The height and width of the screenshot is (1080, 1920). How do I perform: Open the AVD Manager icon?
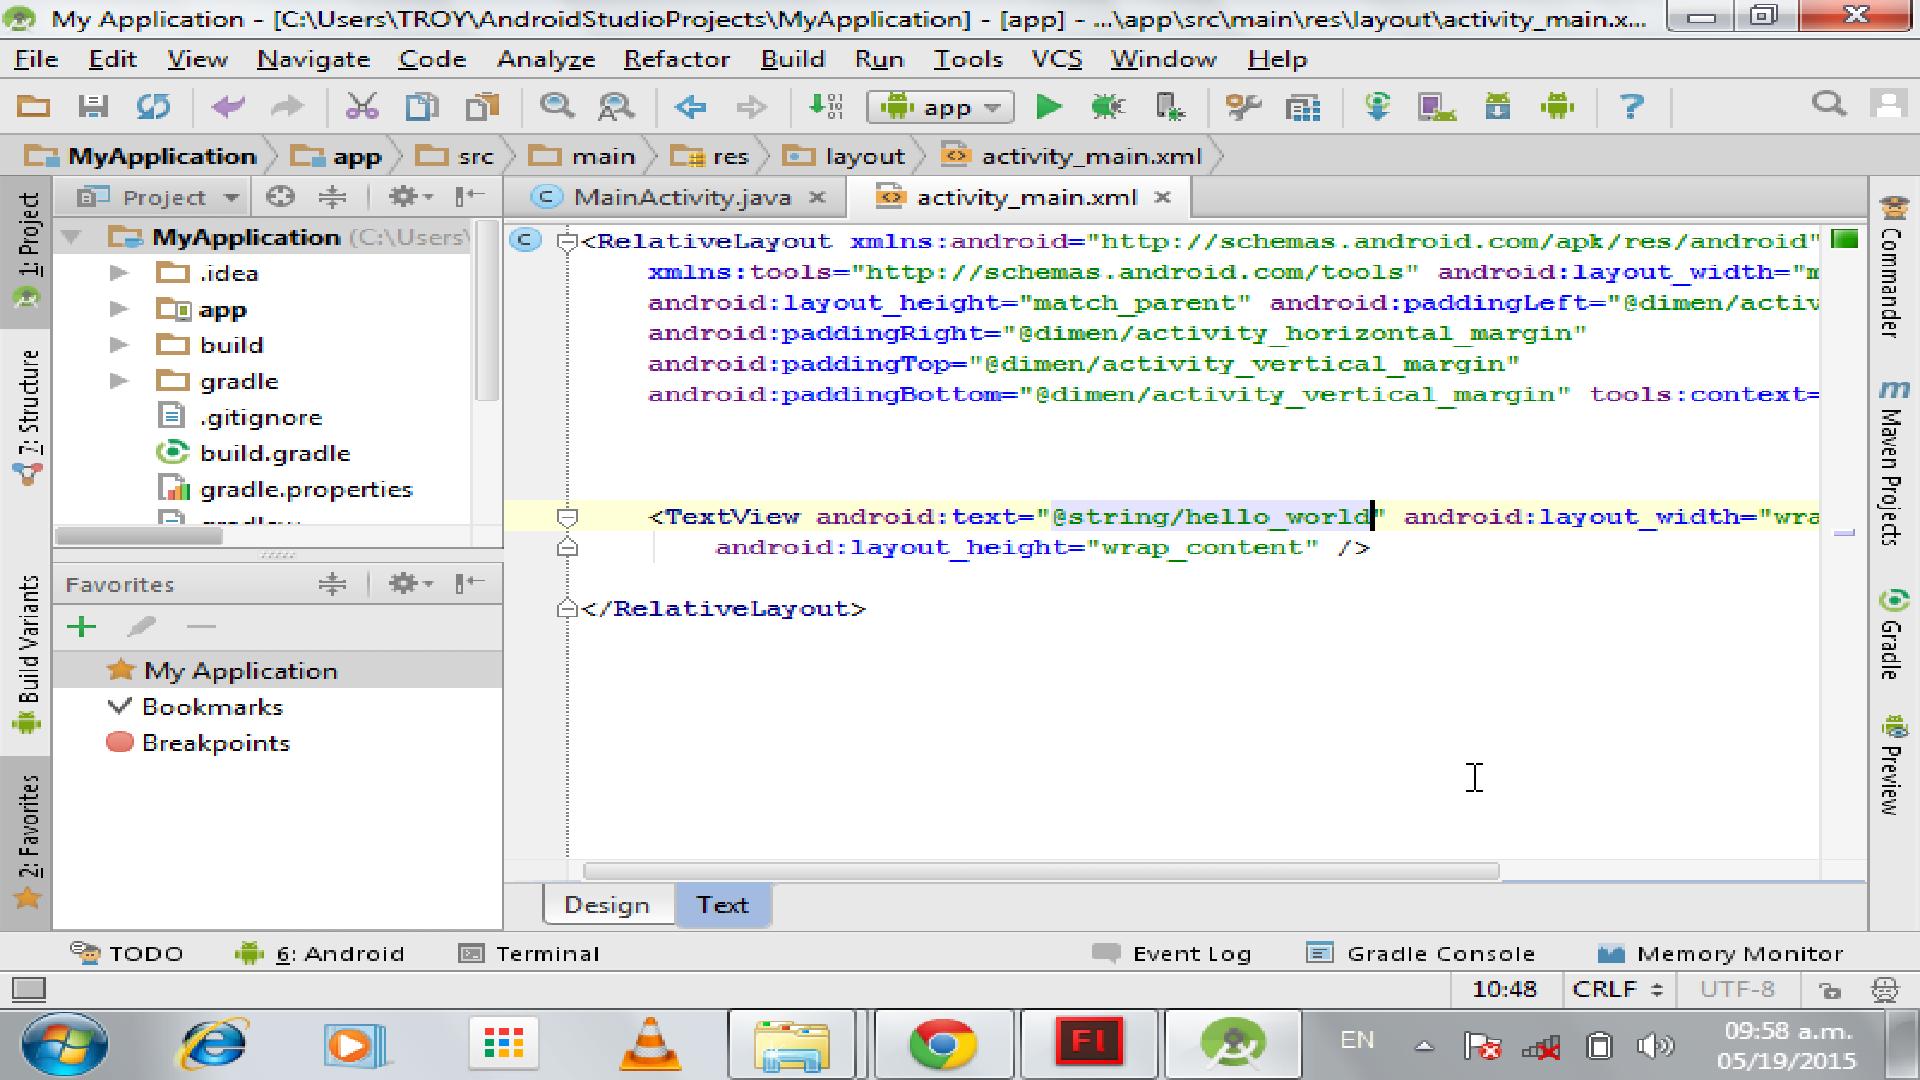pyautogui.click(x=1436, y=106)
